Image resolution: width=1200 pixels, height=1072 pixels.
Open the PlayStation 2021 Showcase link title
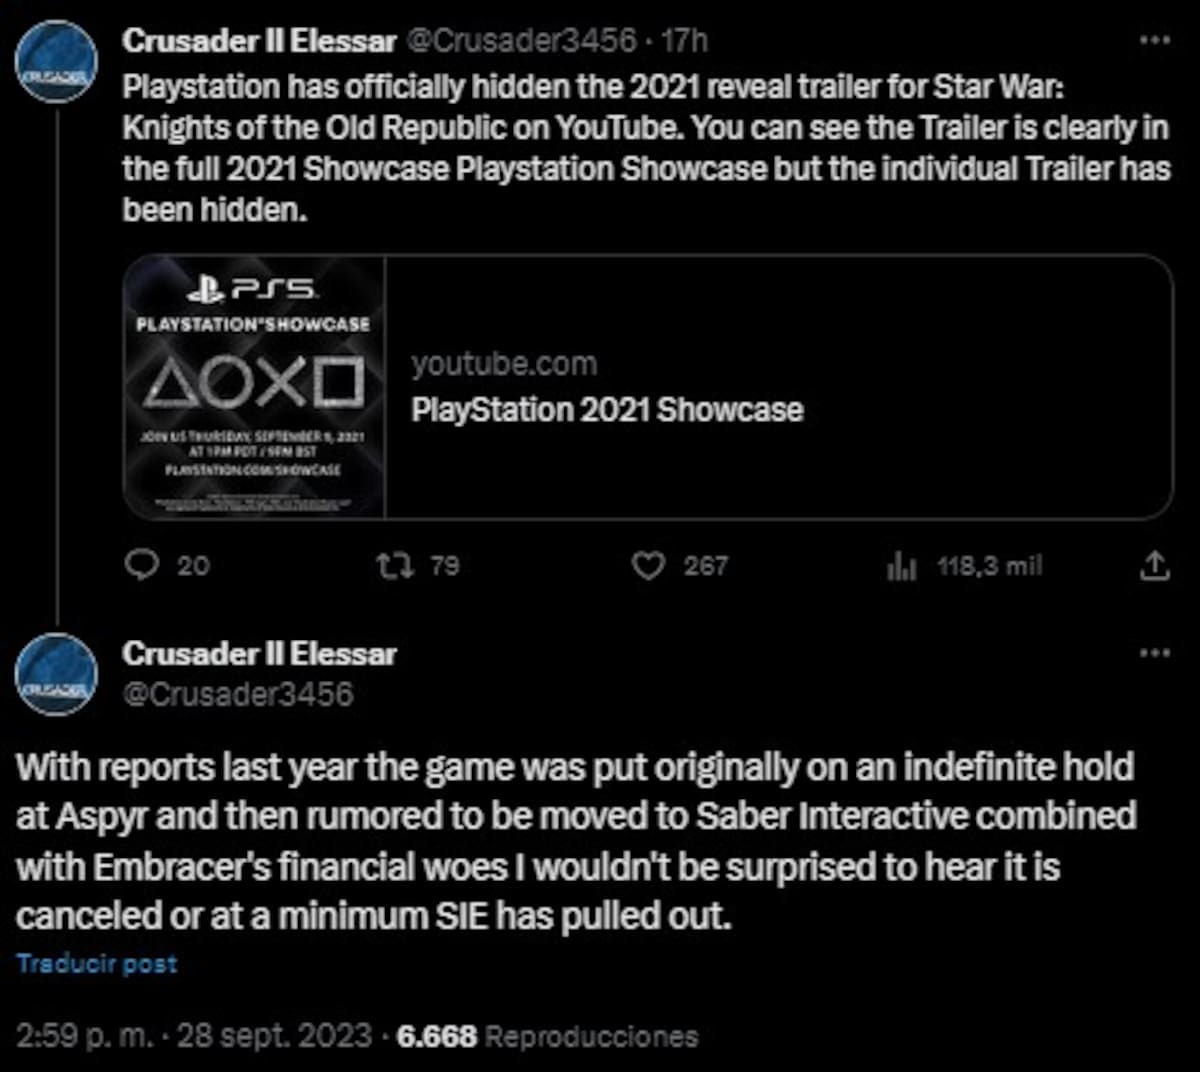[607, 410]
